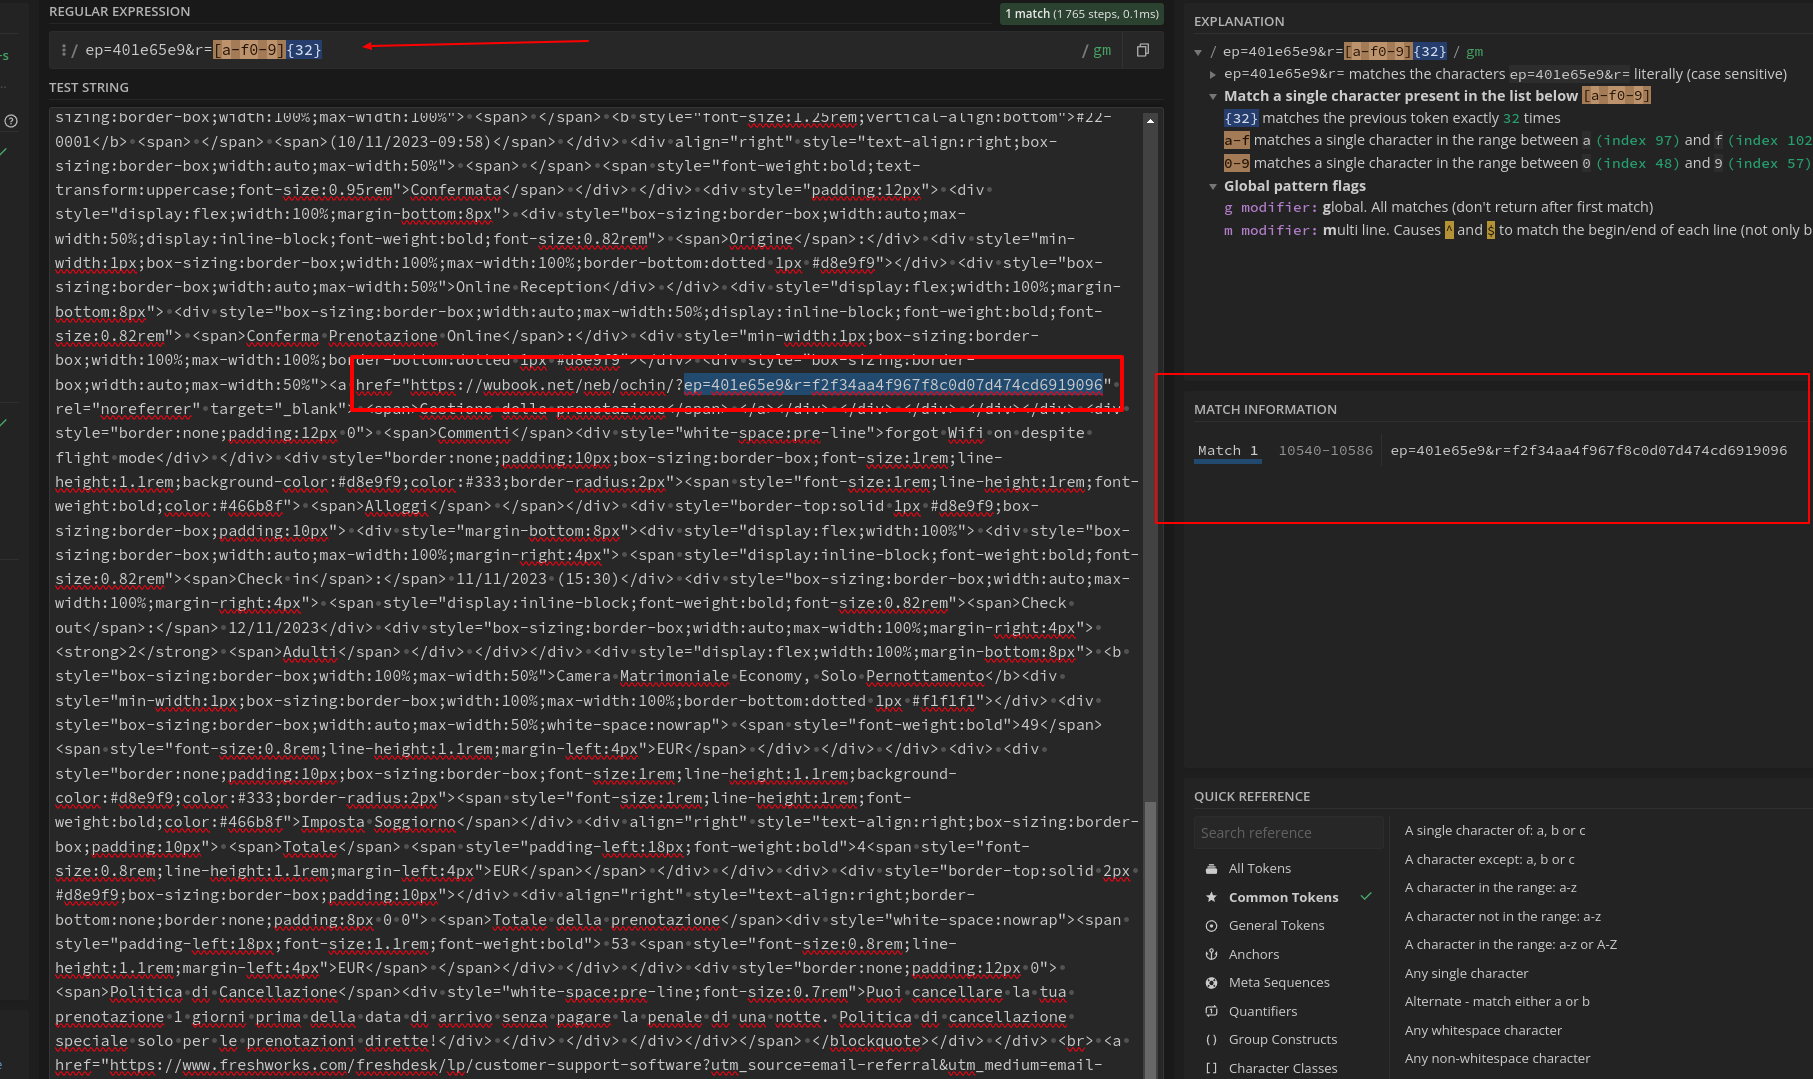This screenshot has height=1079, width=1813.
Task: Select the Common Tokens category
Action: [x=1283, y=897]
